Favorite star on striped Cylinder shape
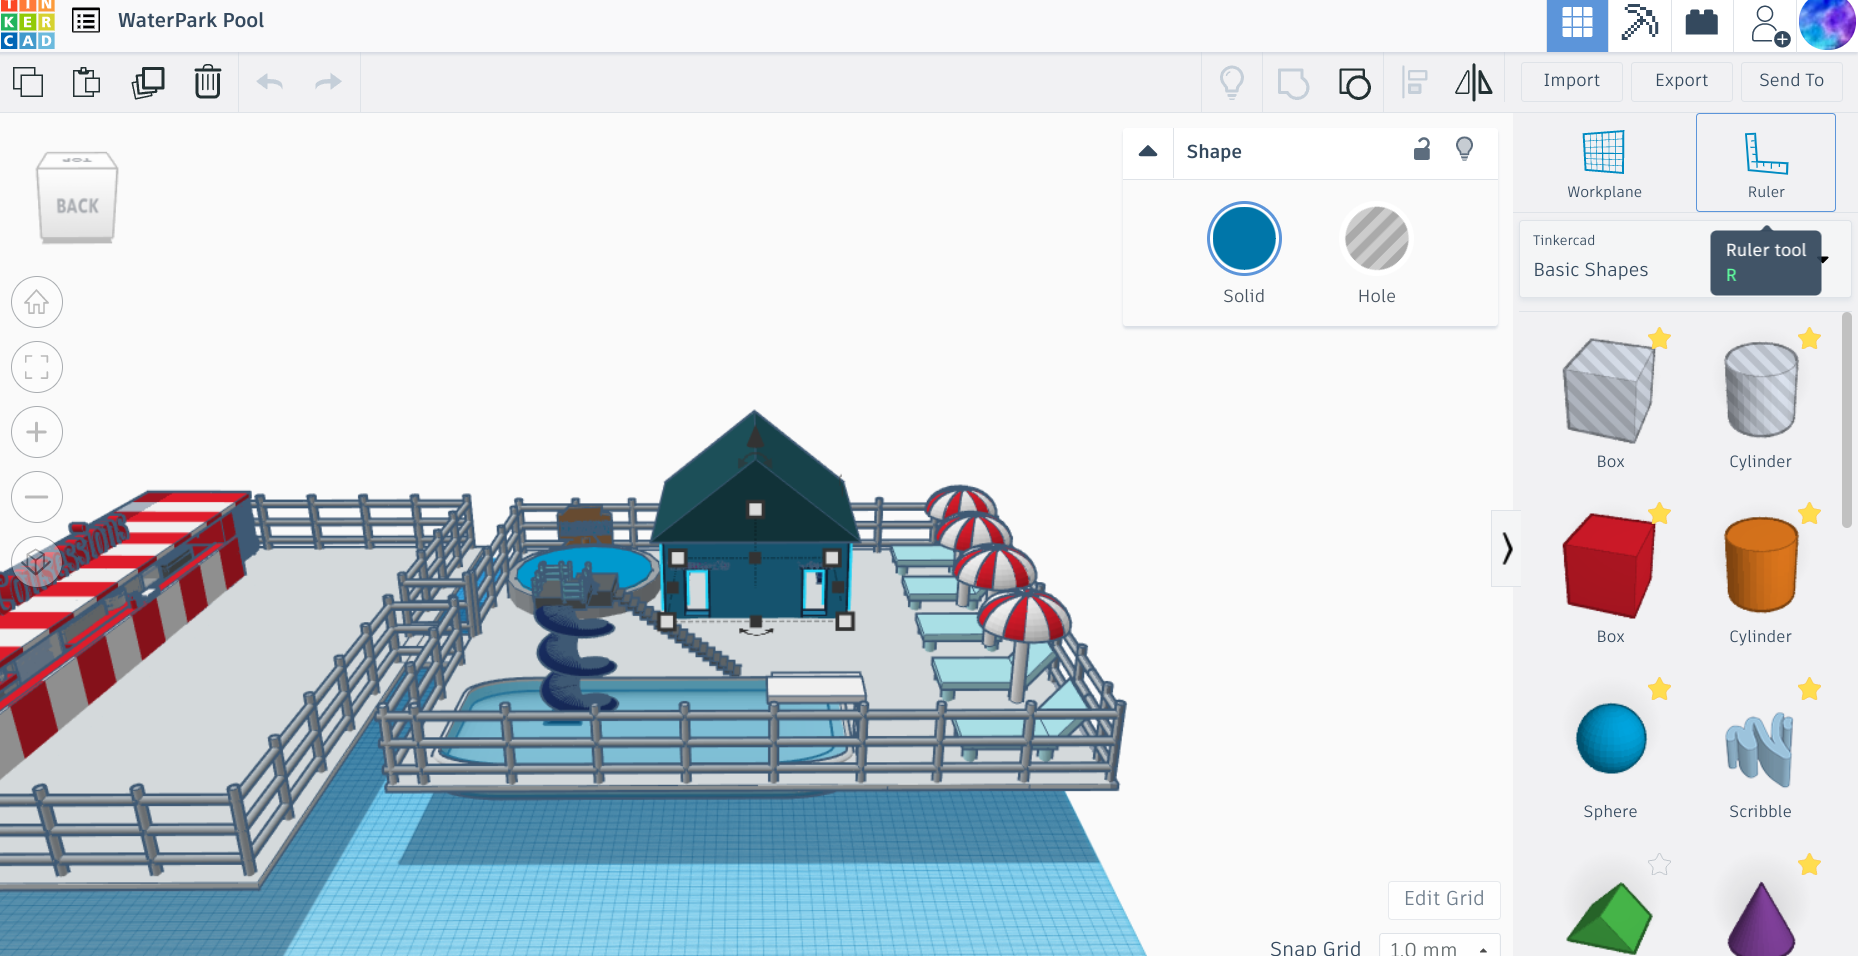Image resolution: width=1858 pixels, height=956 pixels. [x=1809, y=338]
